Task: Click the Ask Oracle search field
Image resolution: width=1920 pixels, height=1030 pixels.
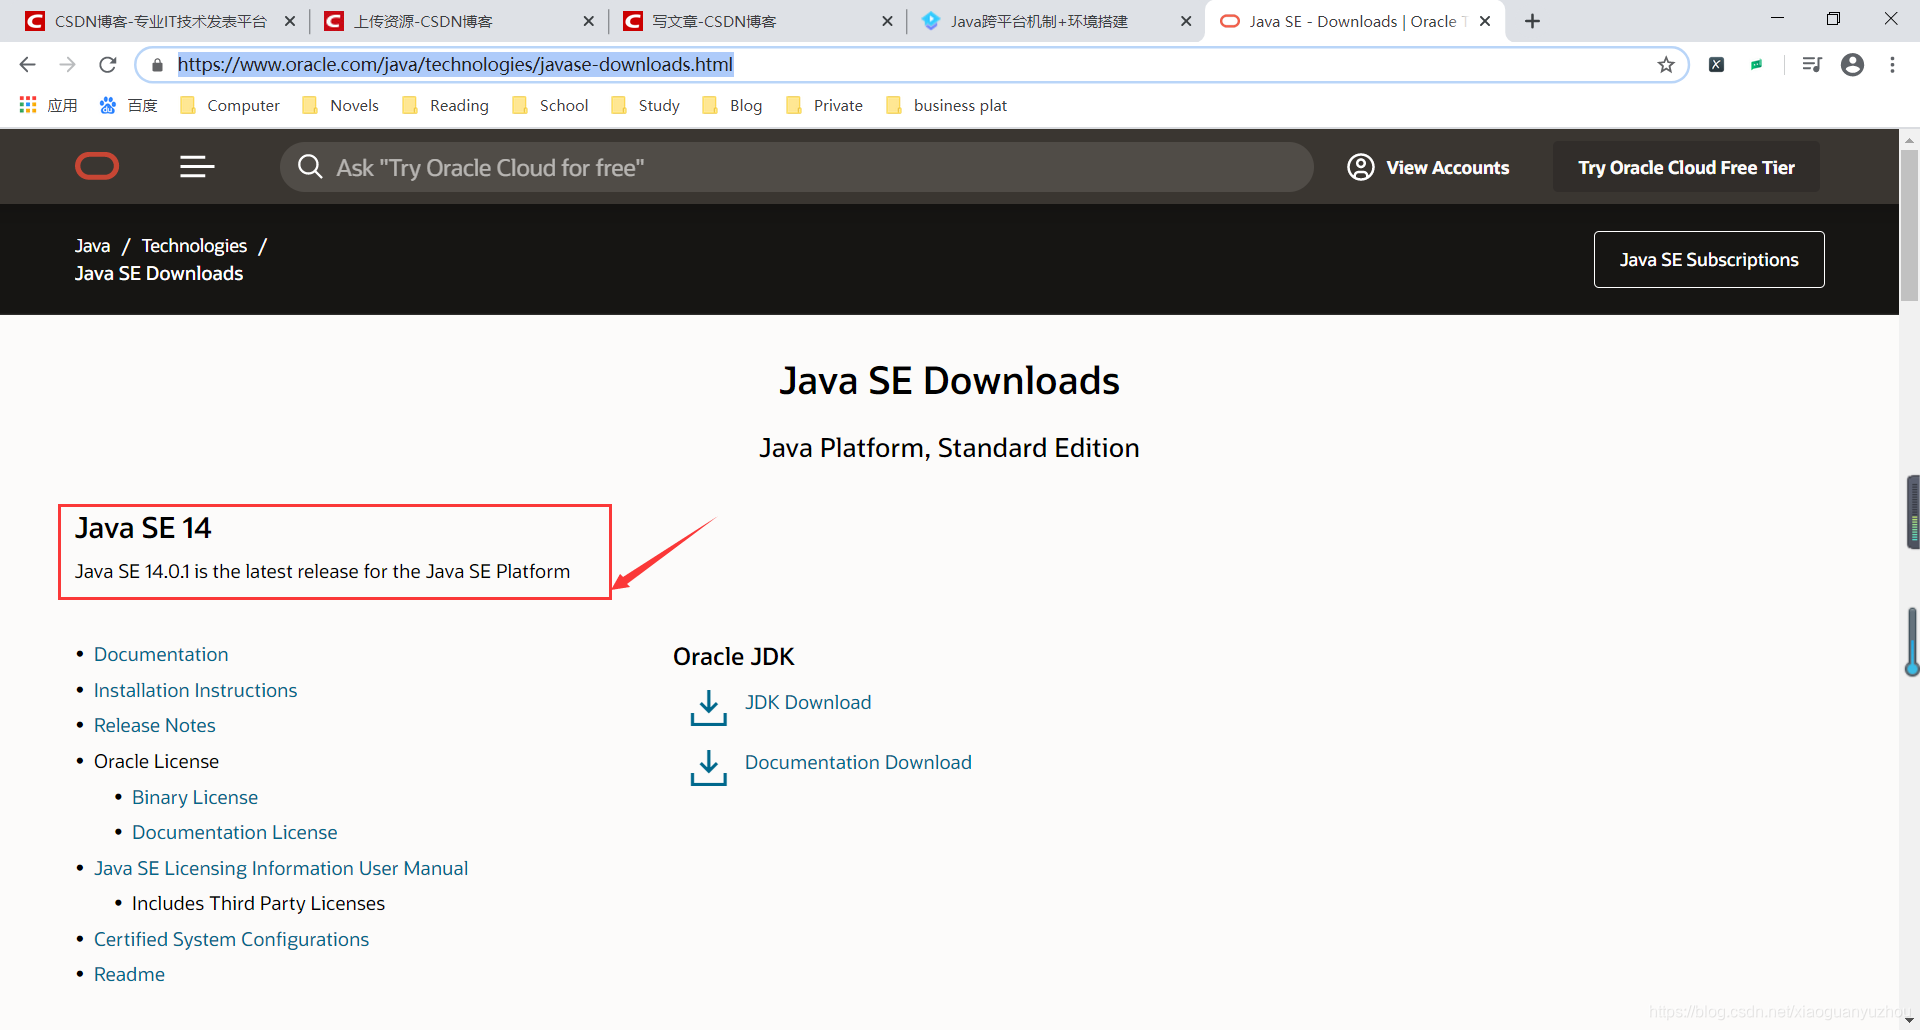Action: [x=796, y=167]
